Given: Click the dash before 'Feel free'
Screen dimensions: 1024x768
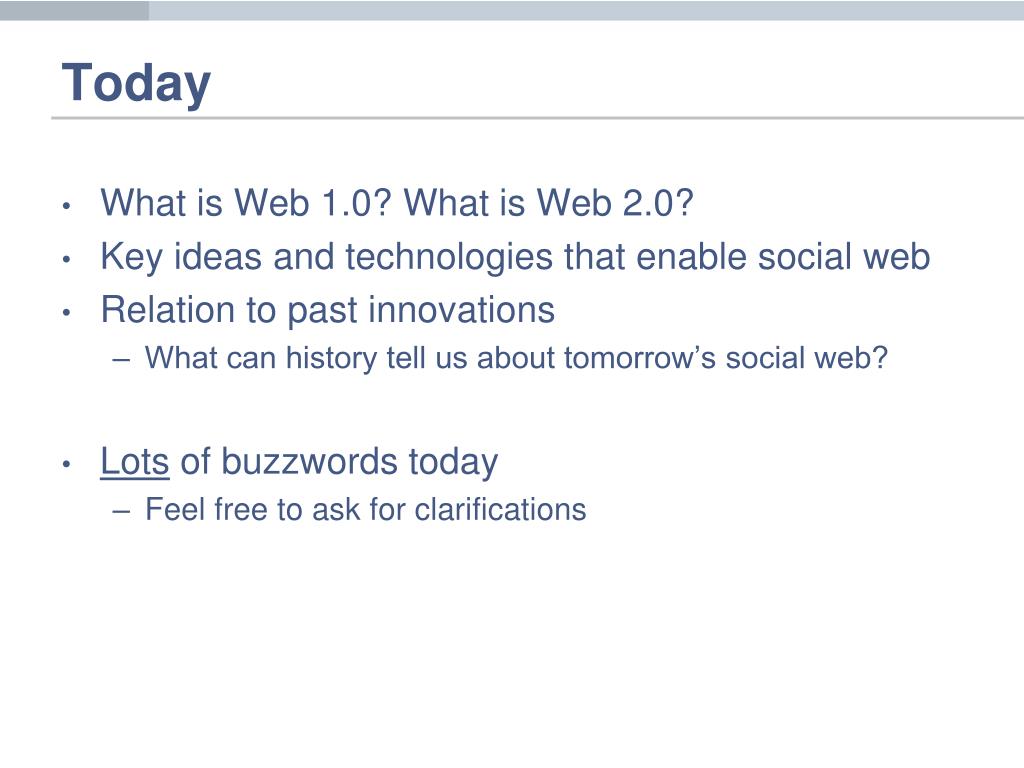Looking at the screenshot, I should pos(121,511).
